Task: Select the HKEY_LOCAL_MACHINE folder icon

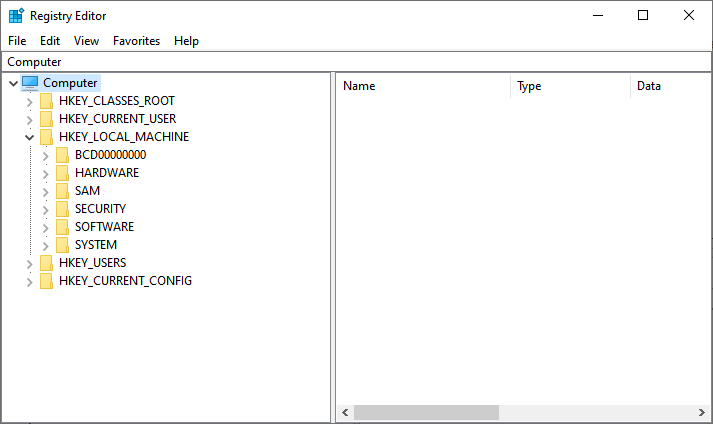Action: click(46, 137)
